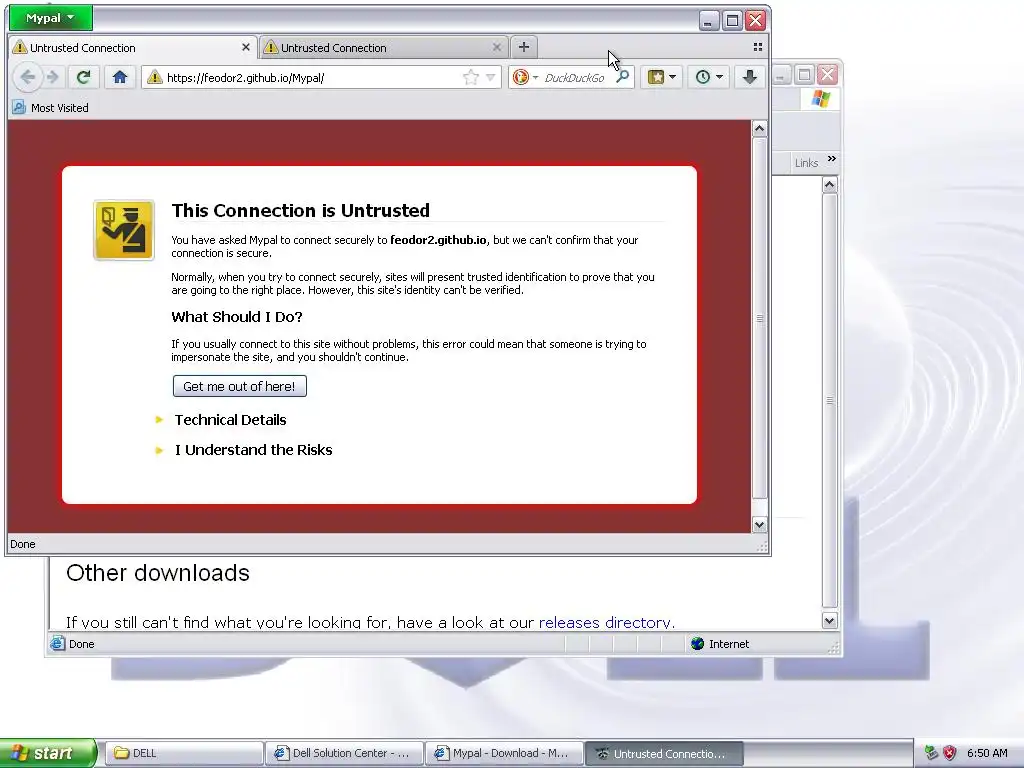Click Internet Explorer scrollbar up arrow
The image size is (1024, 768).
pyautogui.click(x=829, y=184)
